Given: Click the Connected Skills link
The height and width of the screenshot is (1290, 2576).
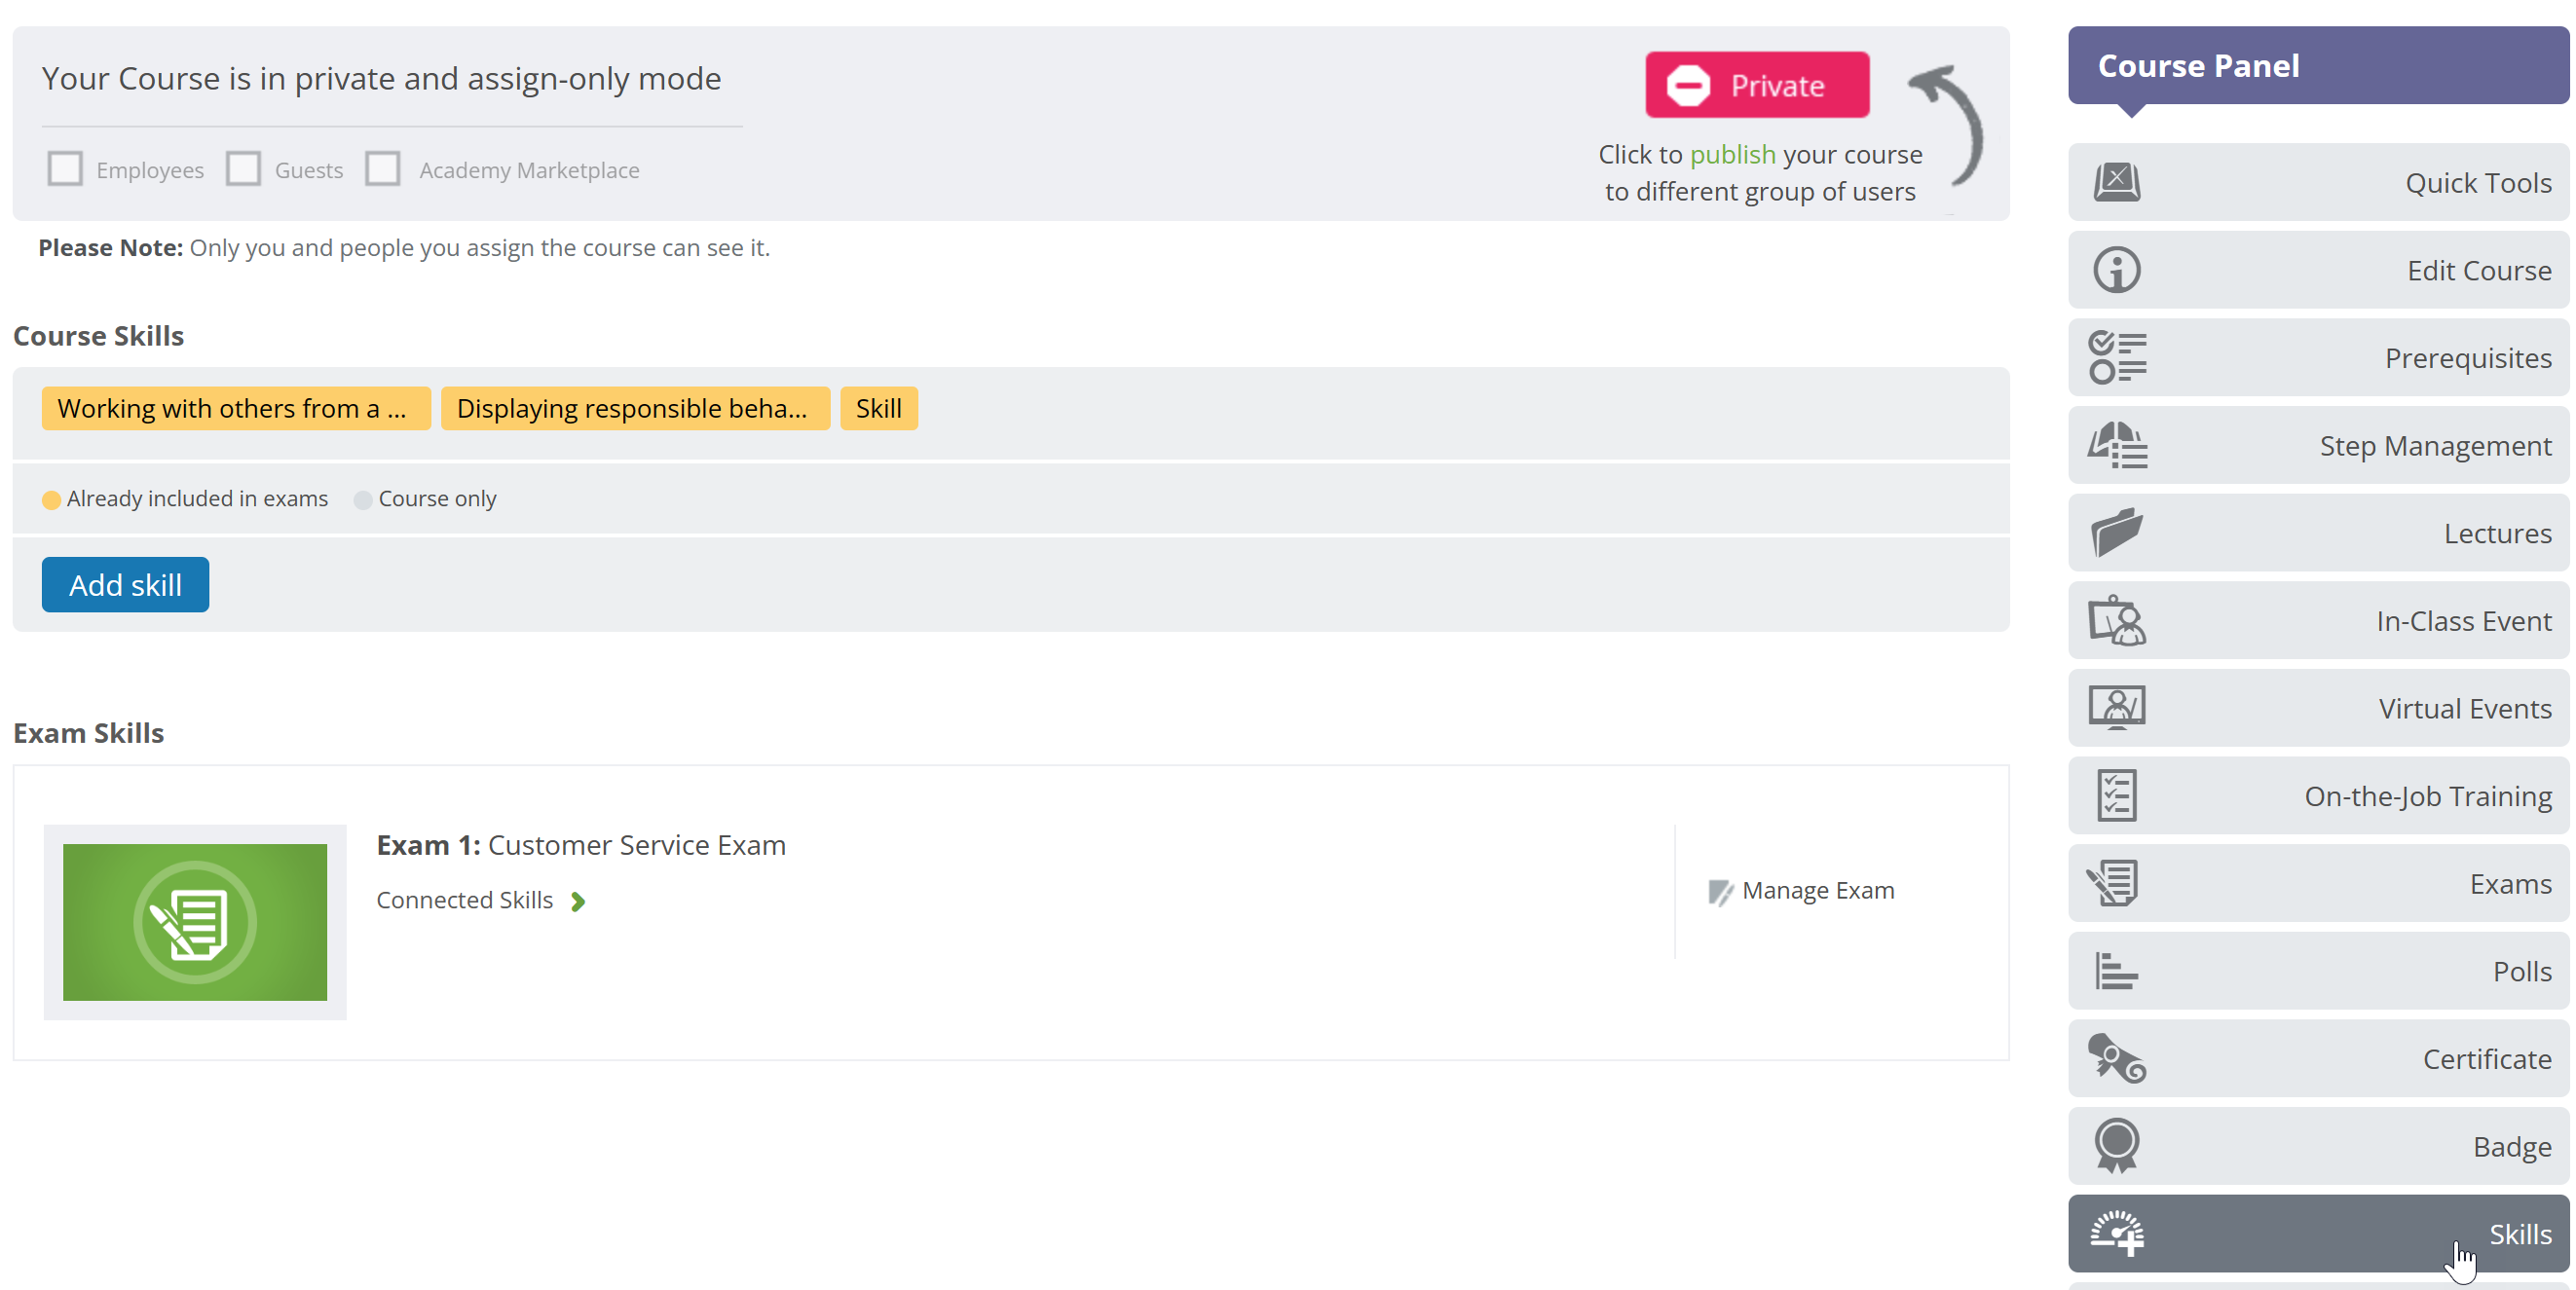Looking at the screenshot, I should (x=464, y=900).
